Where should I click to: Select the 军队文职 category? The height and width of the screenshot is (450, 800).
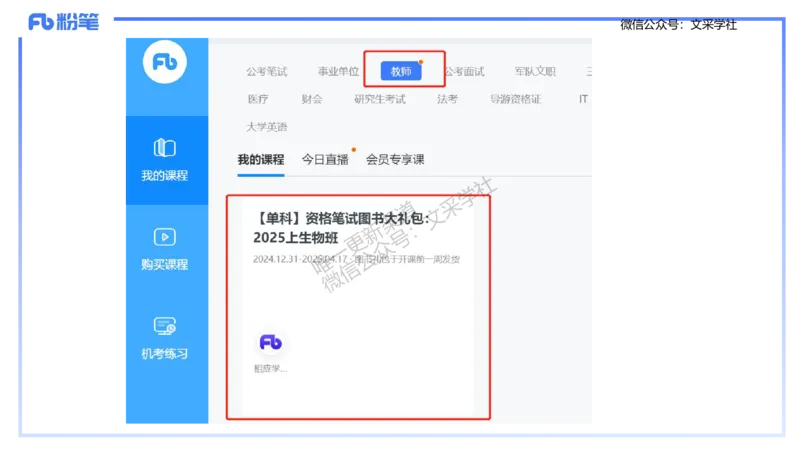535,71
